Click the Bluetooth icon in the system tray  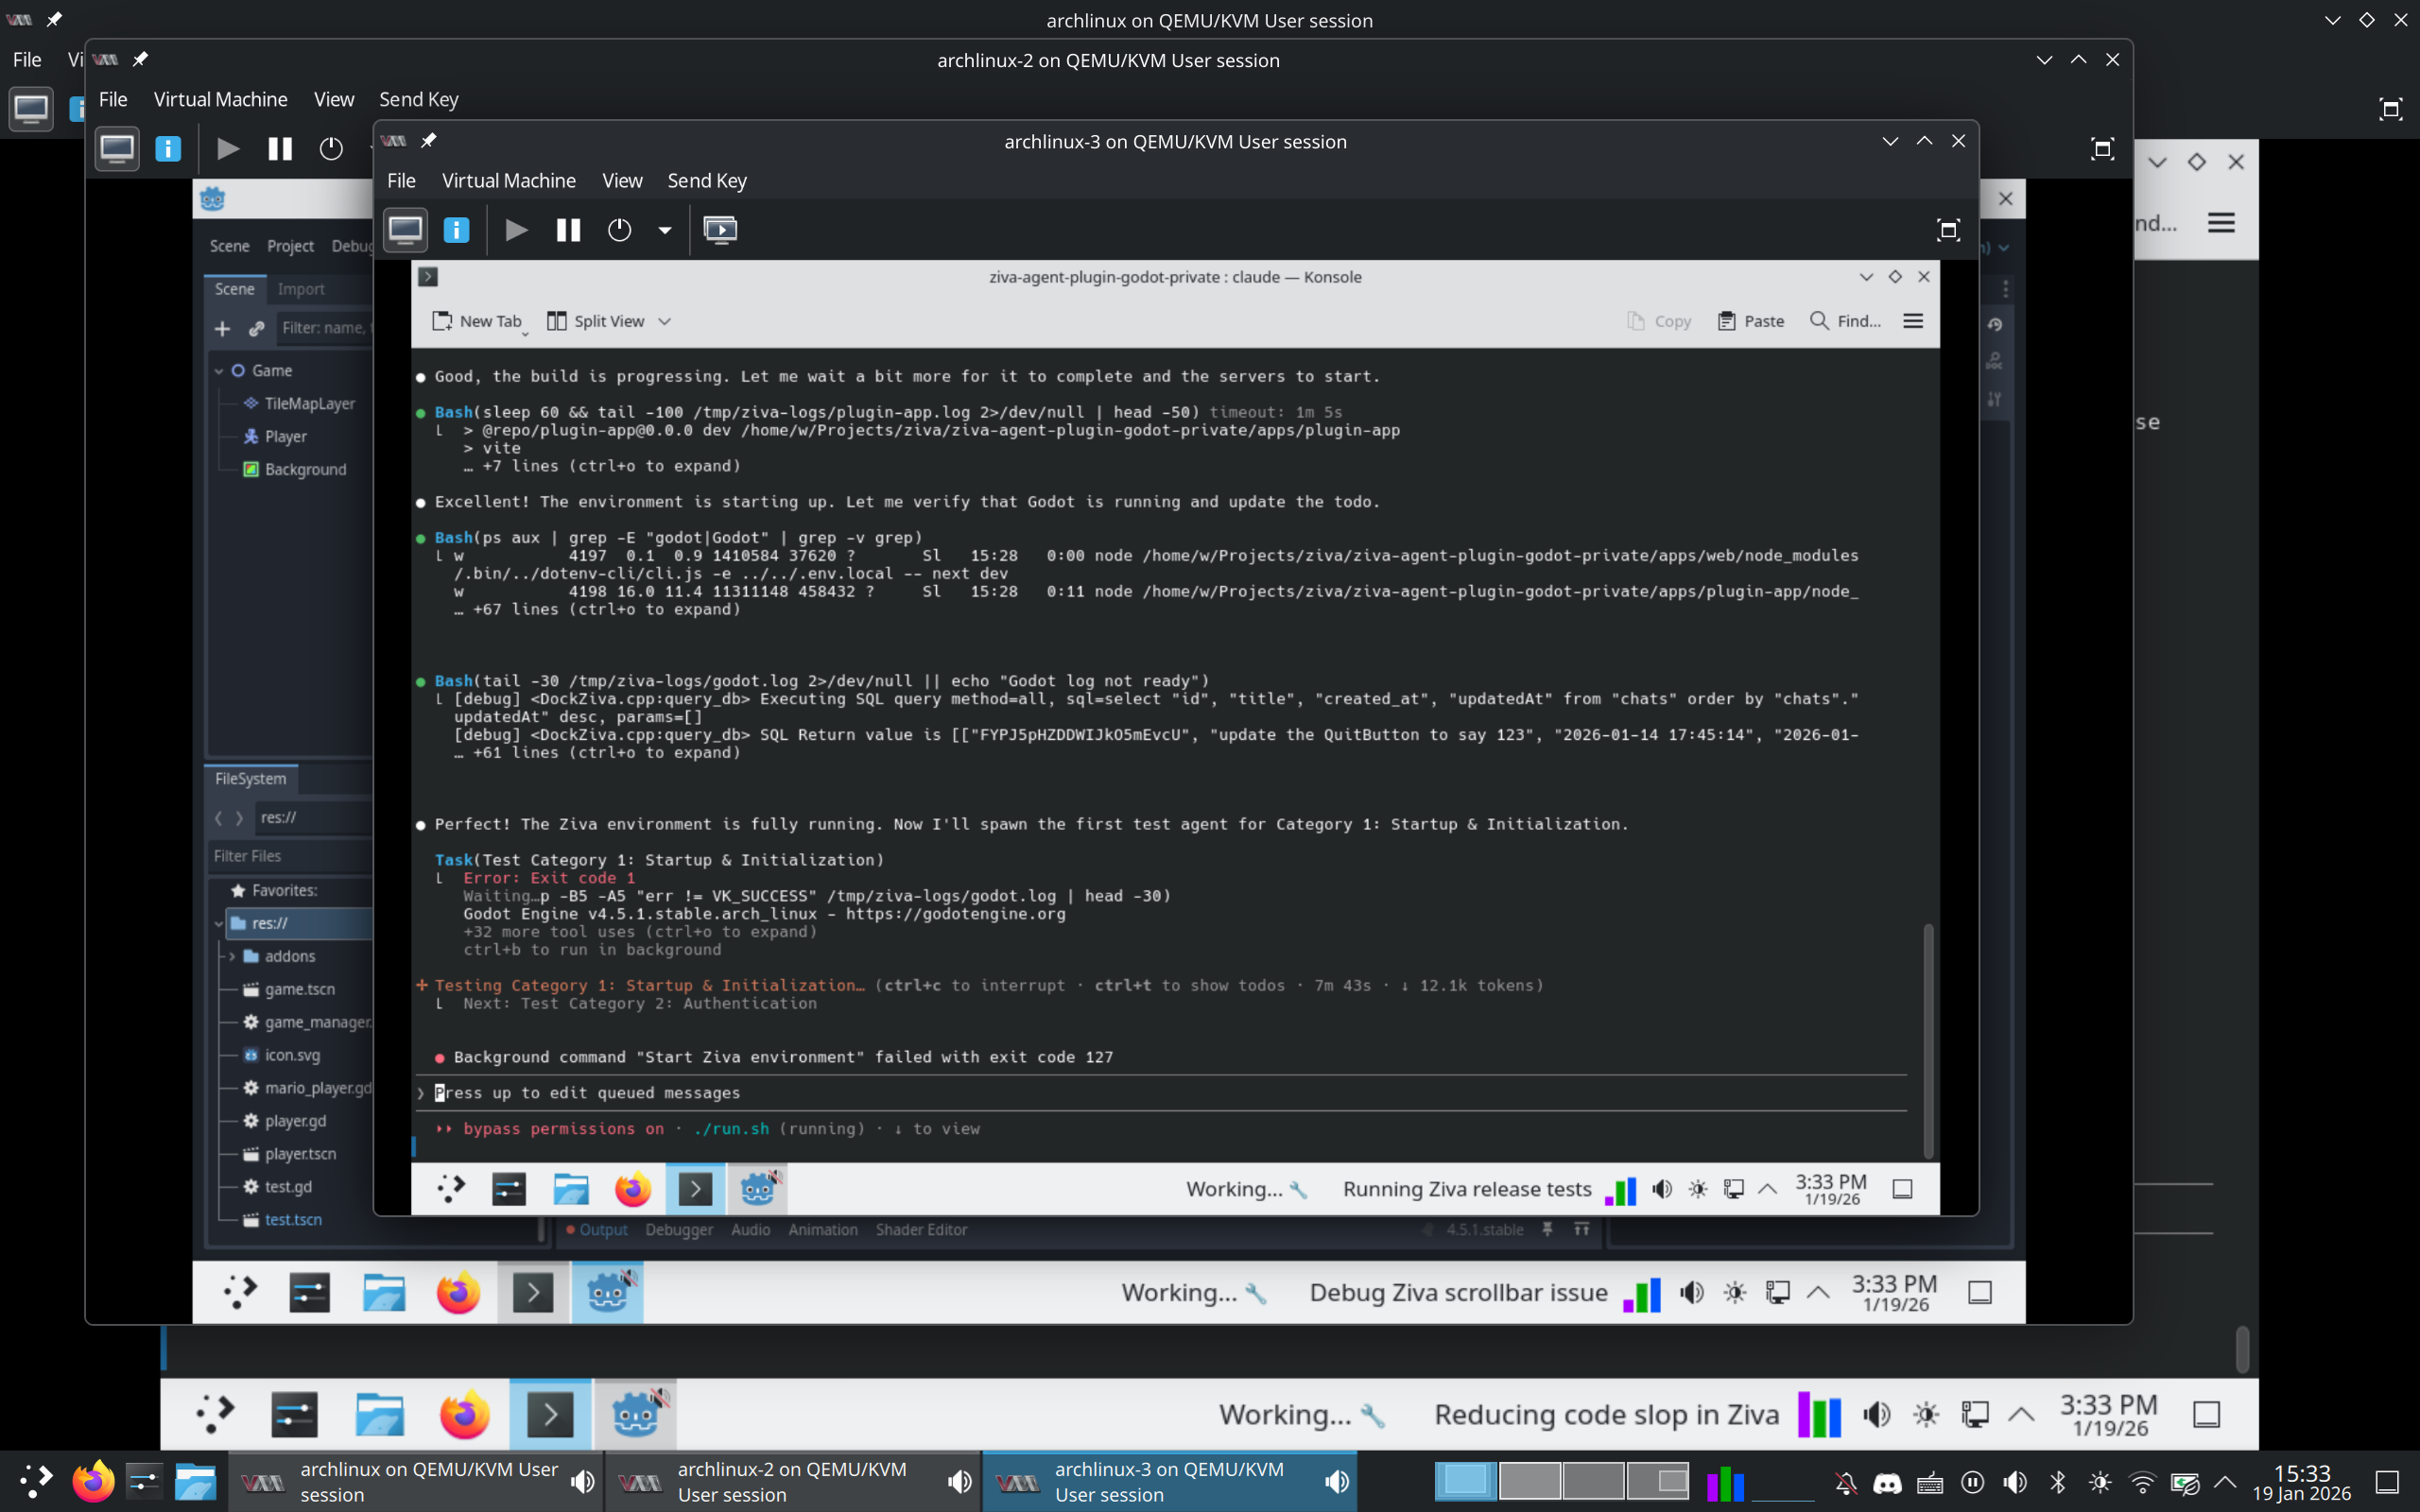[2057, 1481]
